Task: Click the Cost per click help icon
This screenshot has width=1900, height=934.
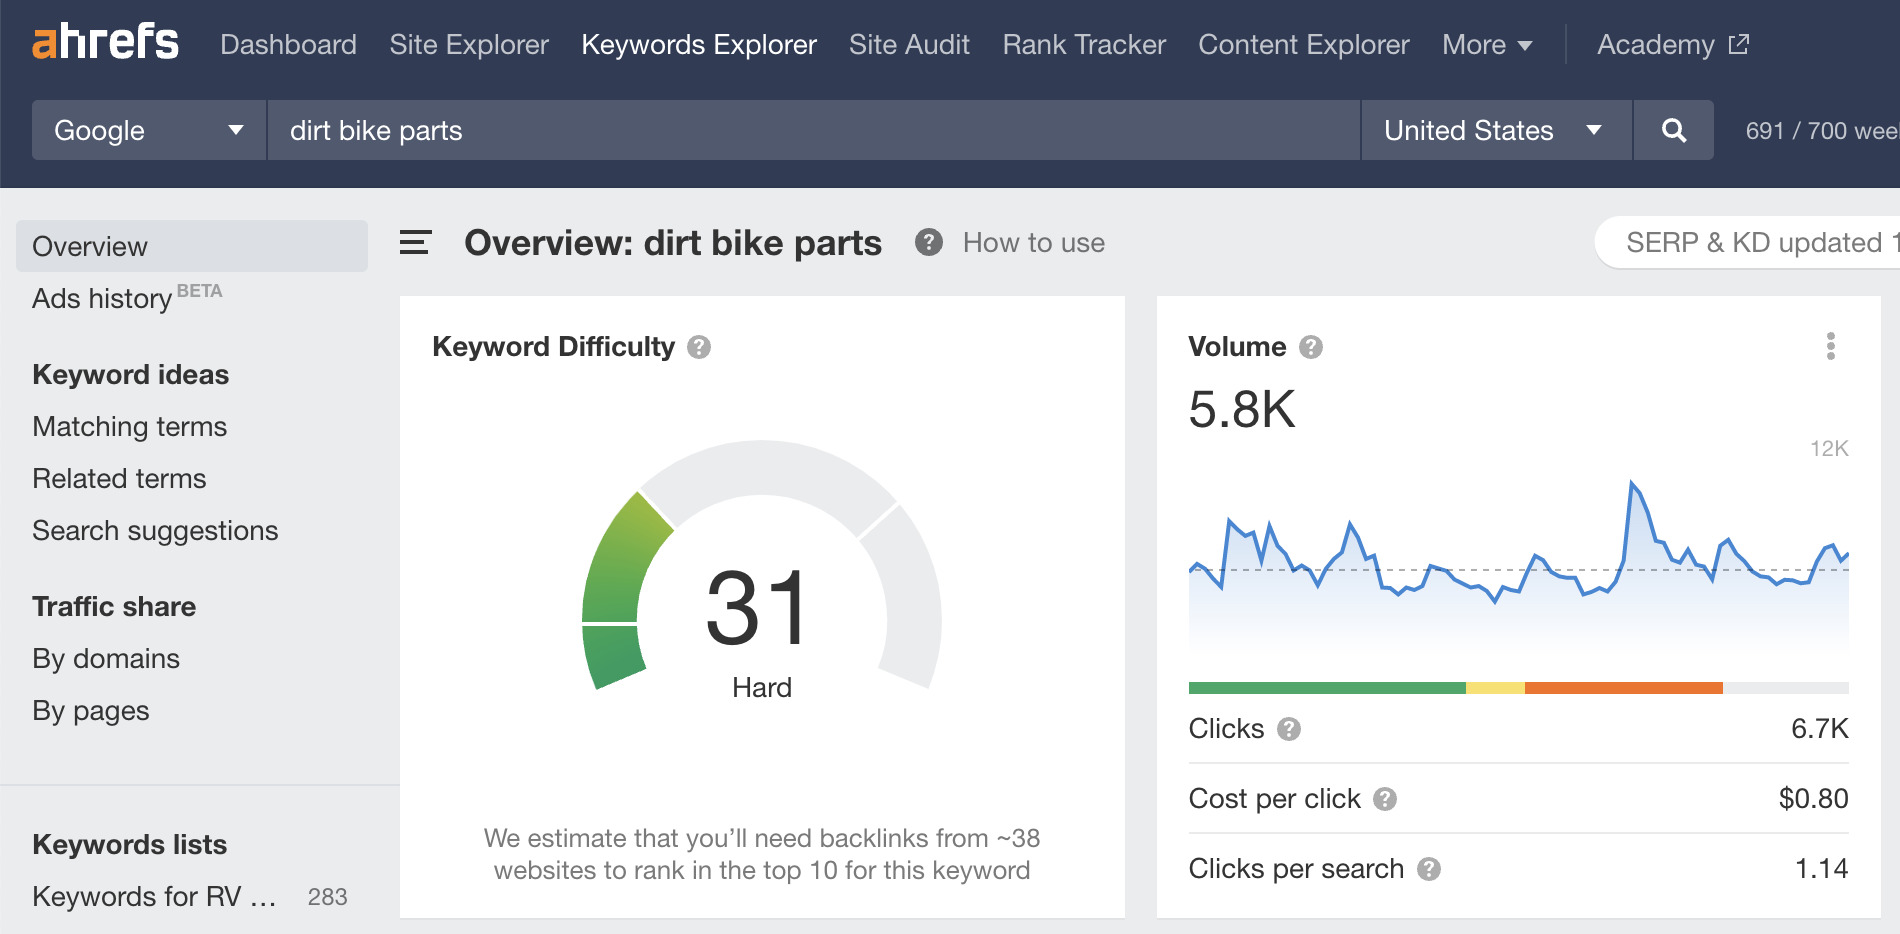Action: (1386, 798)
